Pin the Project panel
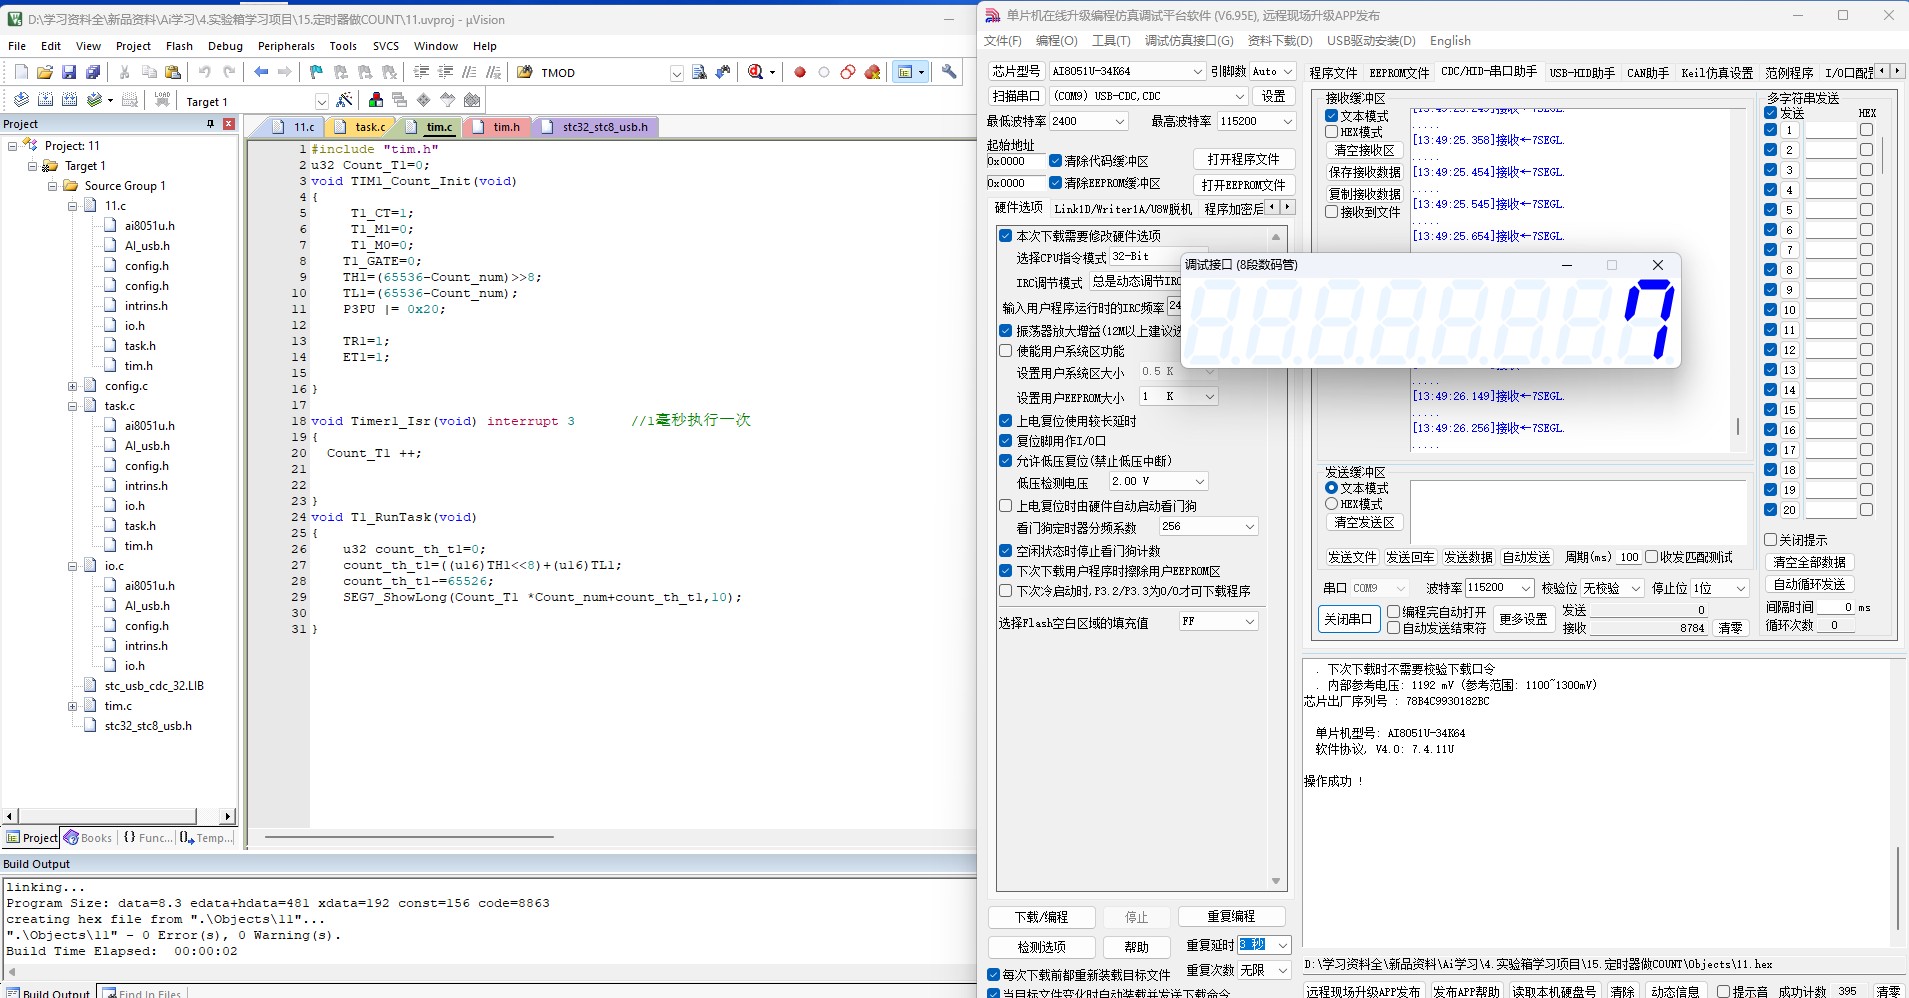Screen dimensions: 1909x998 [x=210, y=124]
